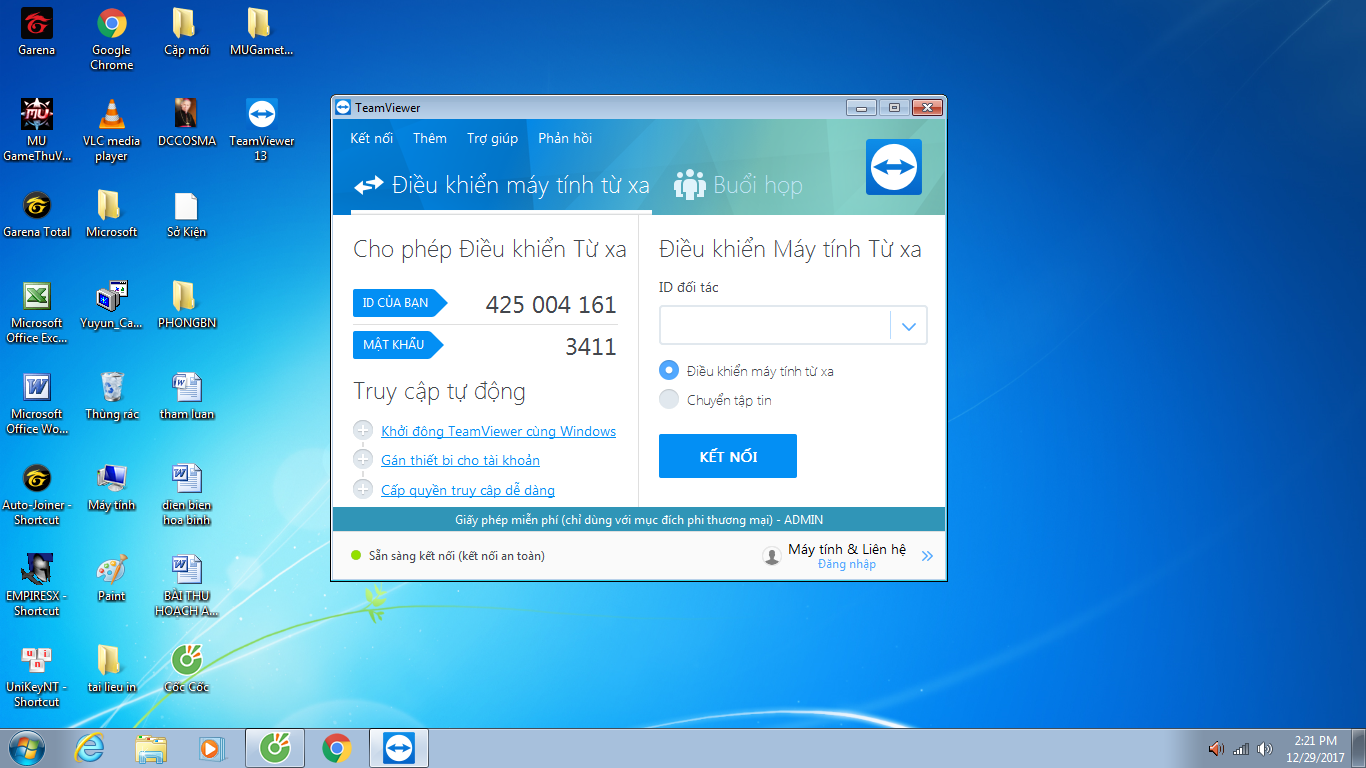Open network icon in system tray
Screen dimensions: 1366x768
[1241, 748]
